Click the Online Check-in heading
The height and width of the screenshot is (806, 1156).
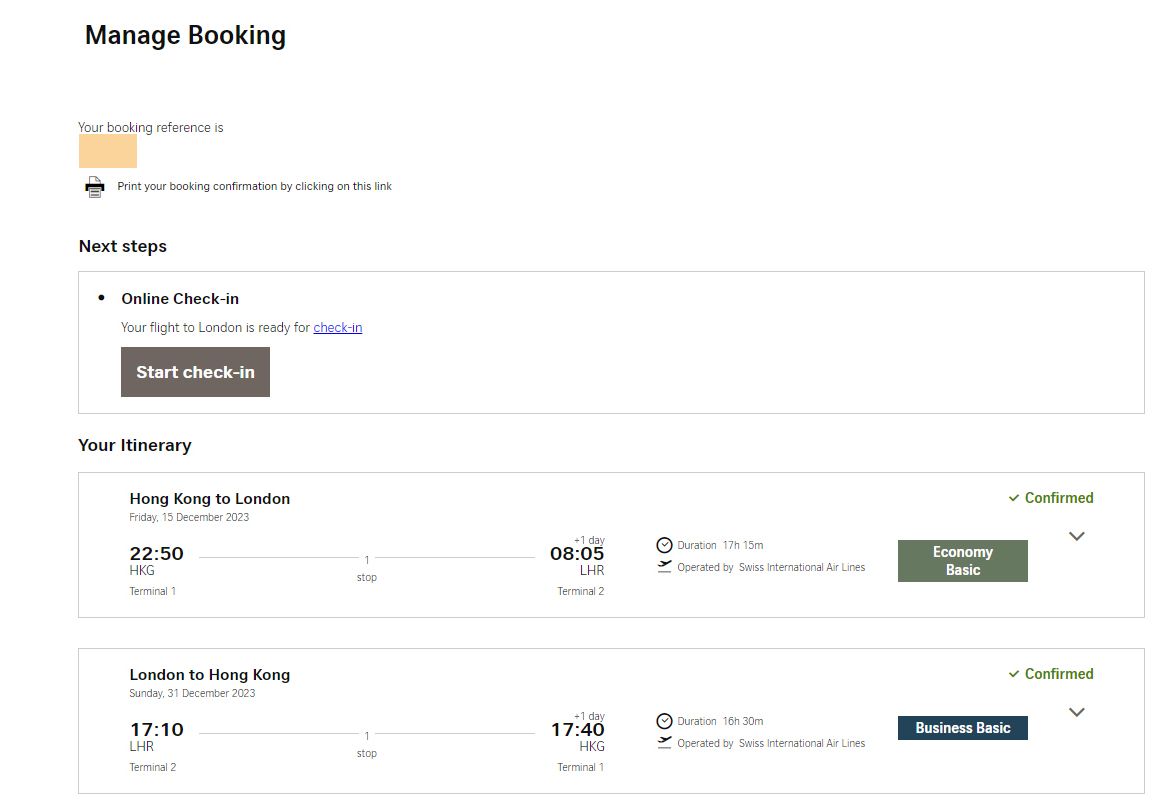coord(180,299)
